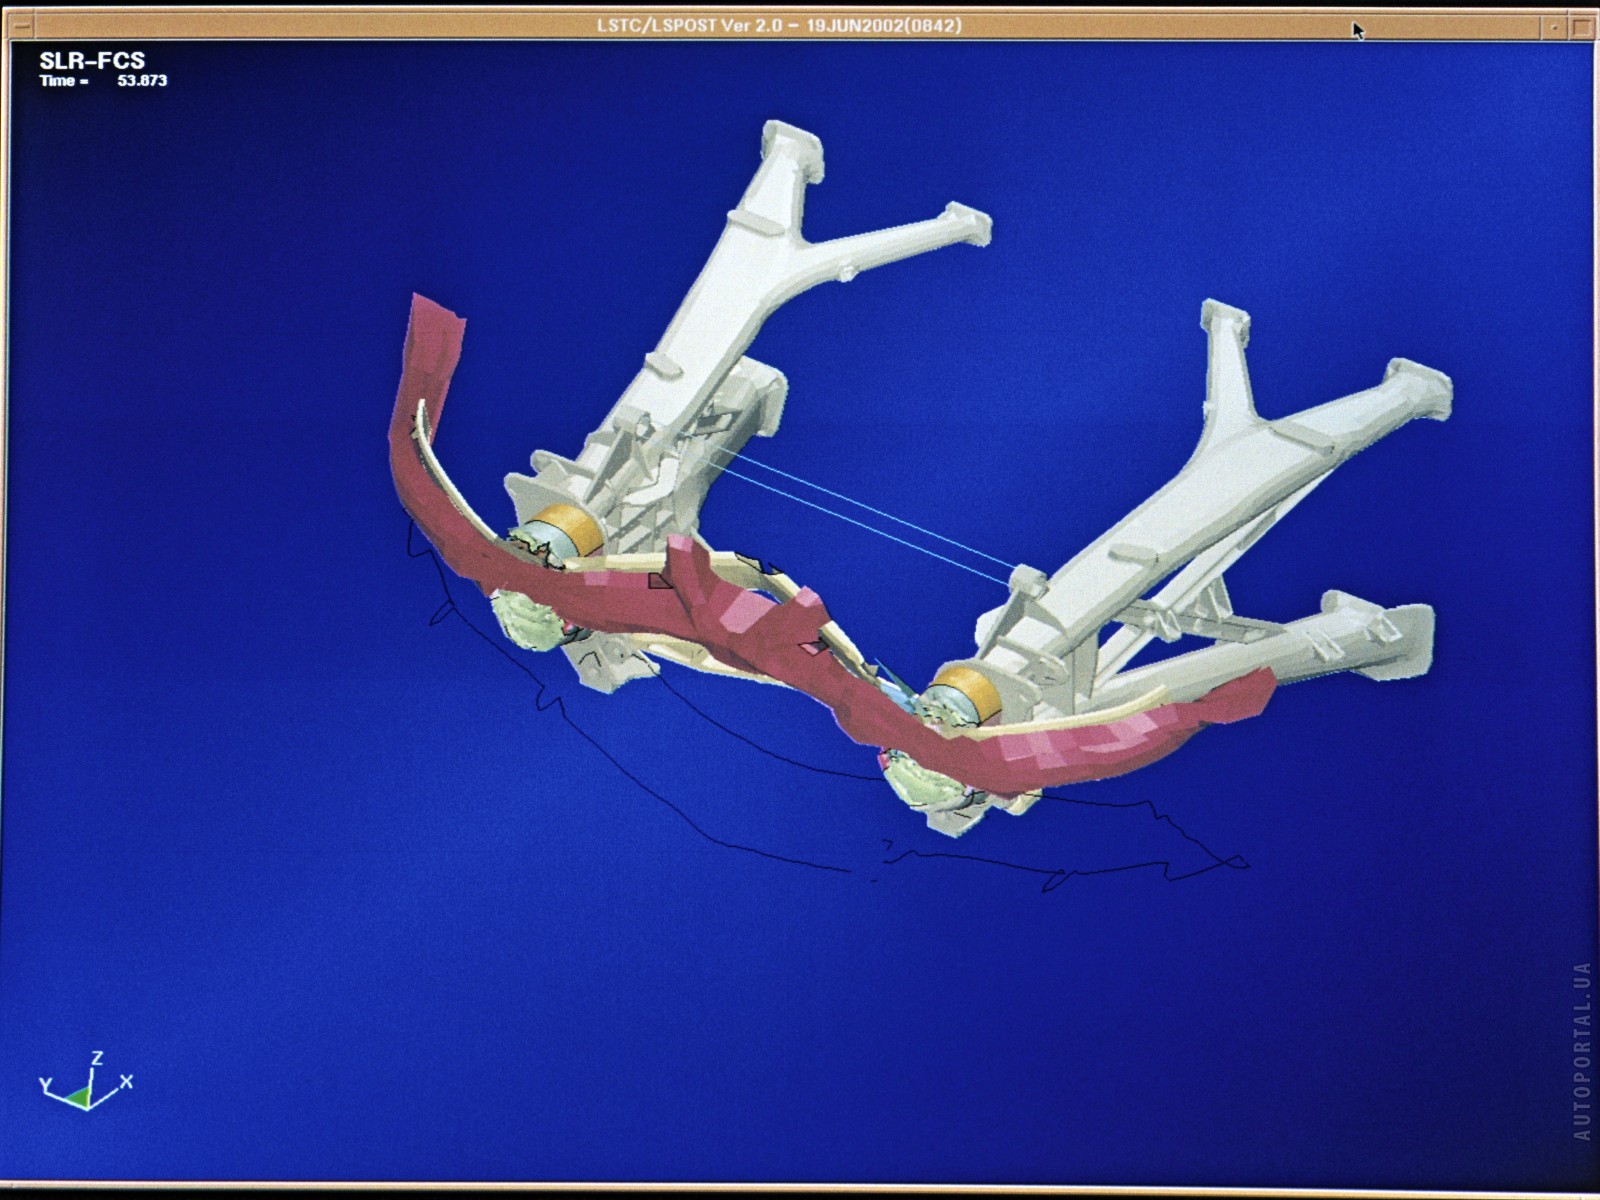The image size is (1600, 1200).
Task: Pick the green plane of the coordinate triad
Action: point(80,1098)
